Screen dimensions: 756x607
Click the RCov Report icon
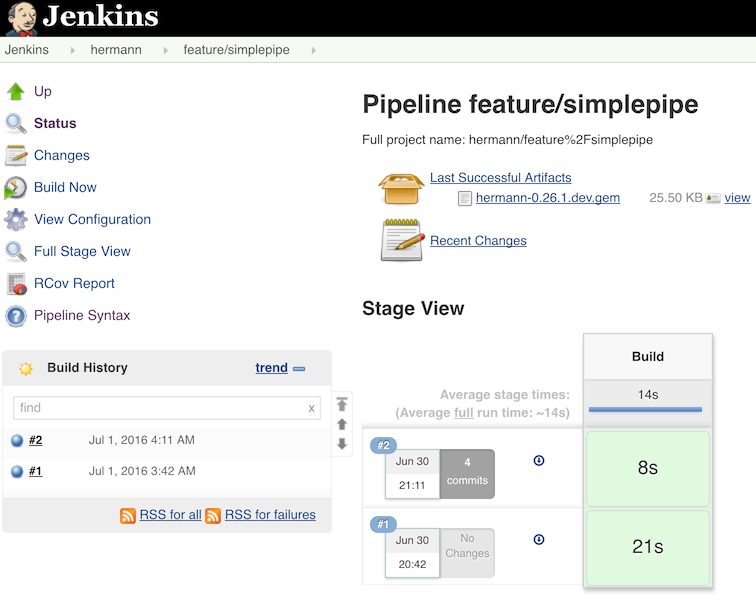click(16, 283)
